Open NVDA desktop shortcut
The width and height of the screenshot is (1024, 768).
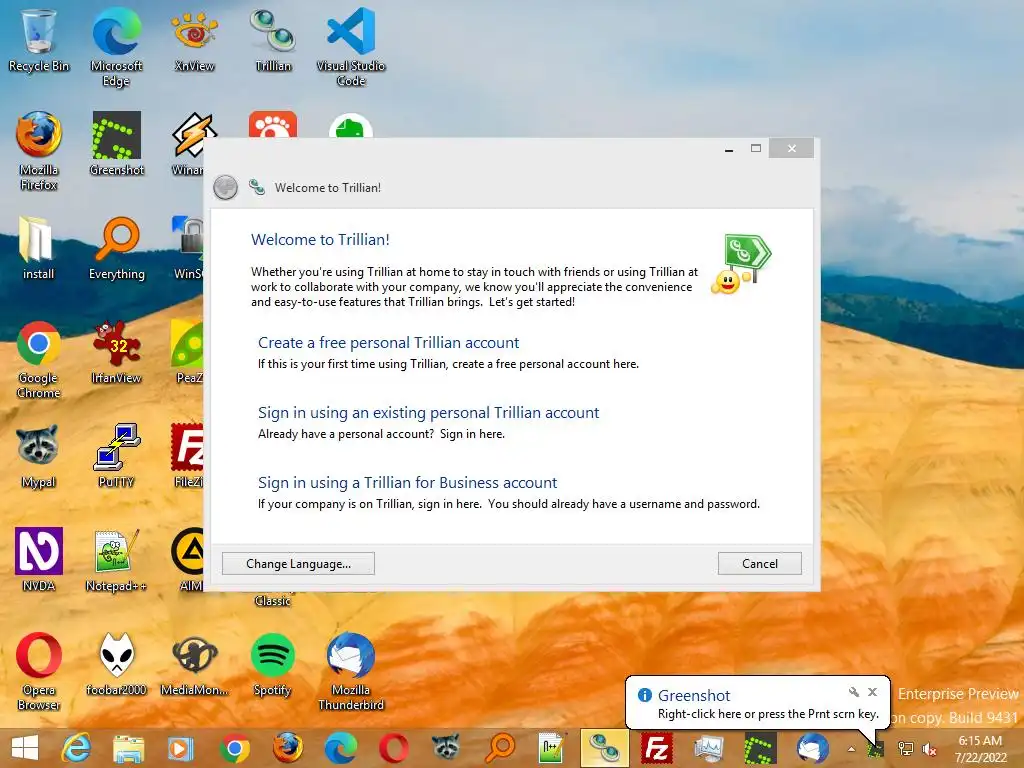39,560
